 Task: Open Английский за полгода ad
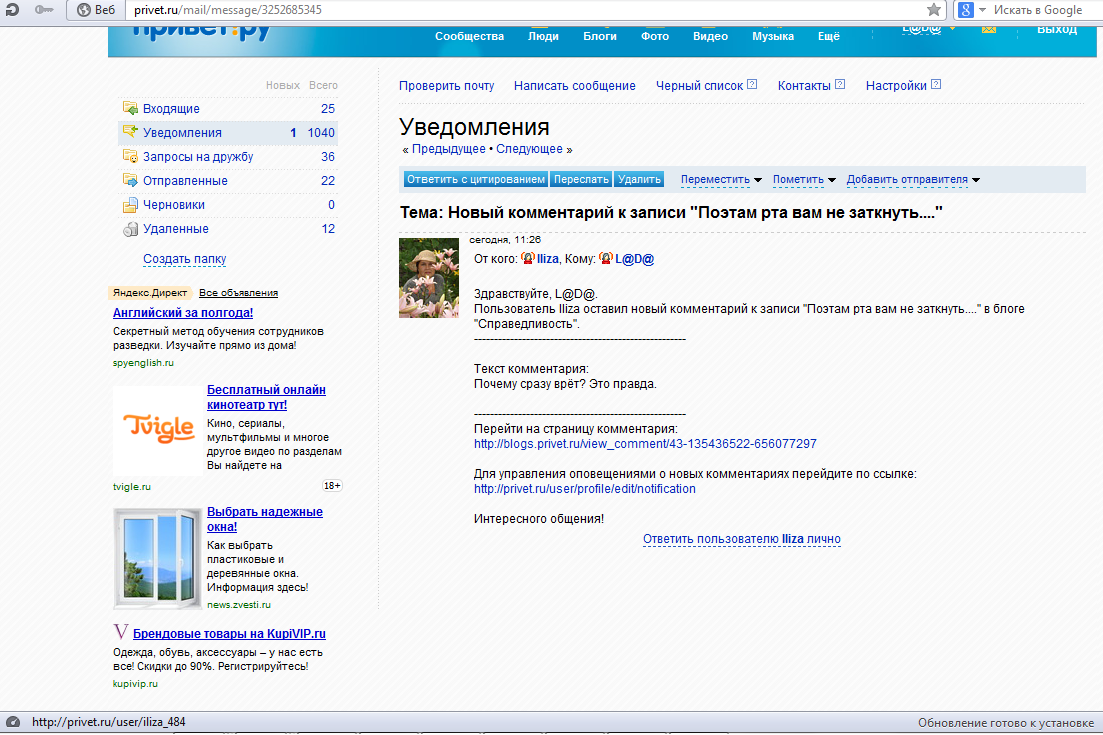tap(183, 312)
